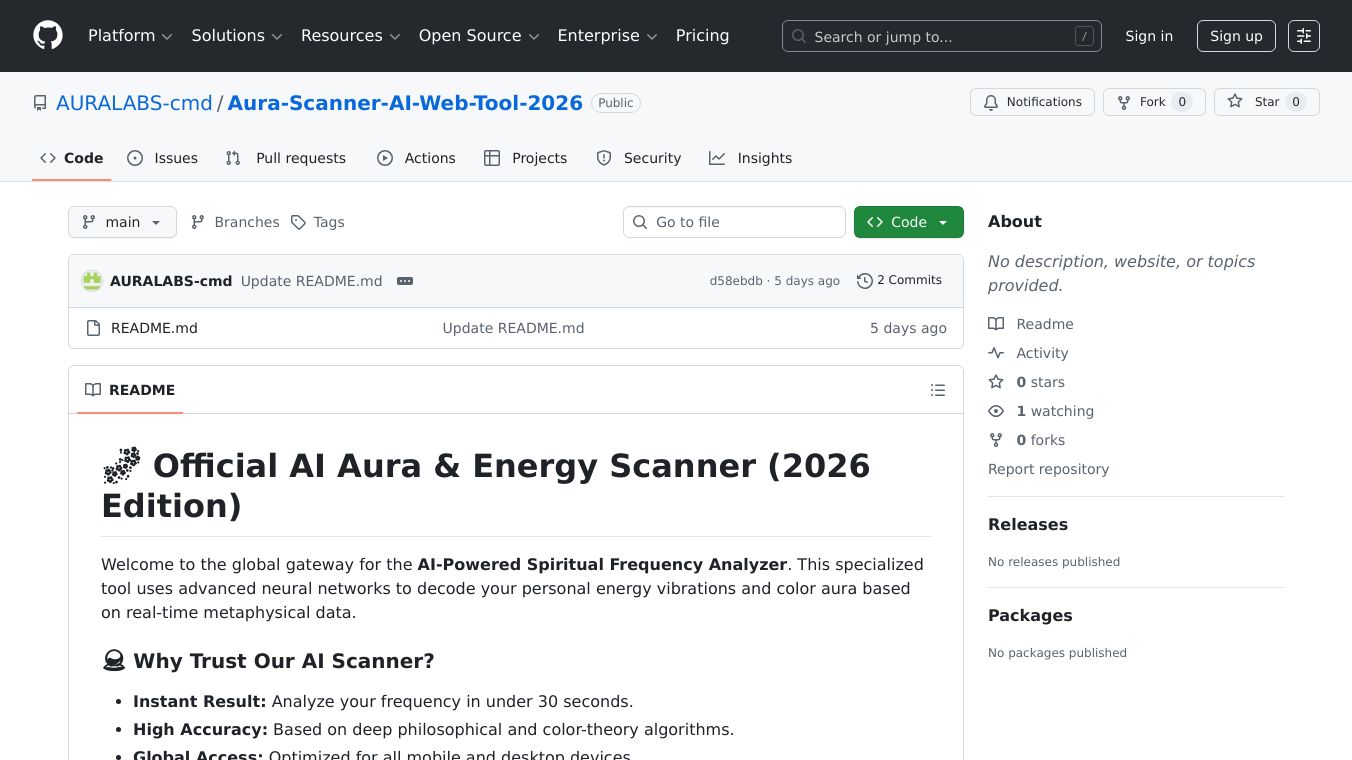Open the repository bookmark icon next to AURALABS-cmd
The width and height of the screenshot is (1352, 760).
point(40,103)
